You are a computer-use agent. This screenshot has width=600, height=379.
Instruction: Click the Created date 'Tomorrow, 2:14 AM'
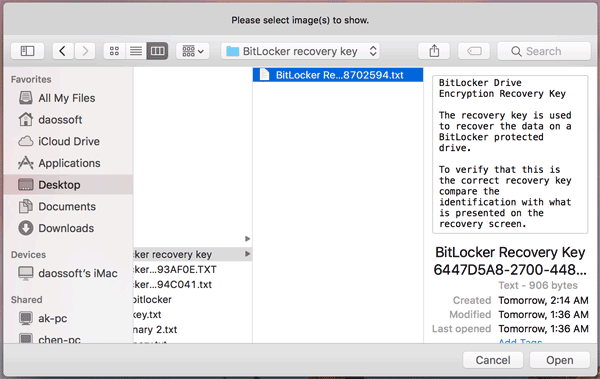click(543, 301)
